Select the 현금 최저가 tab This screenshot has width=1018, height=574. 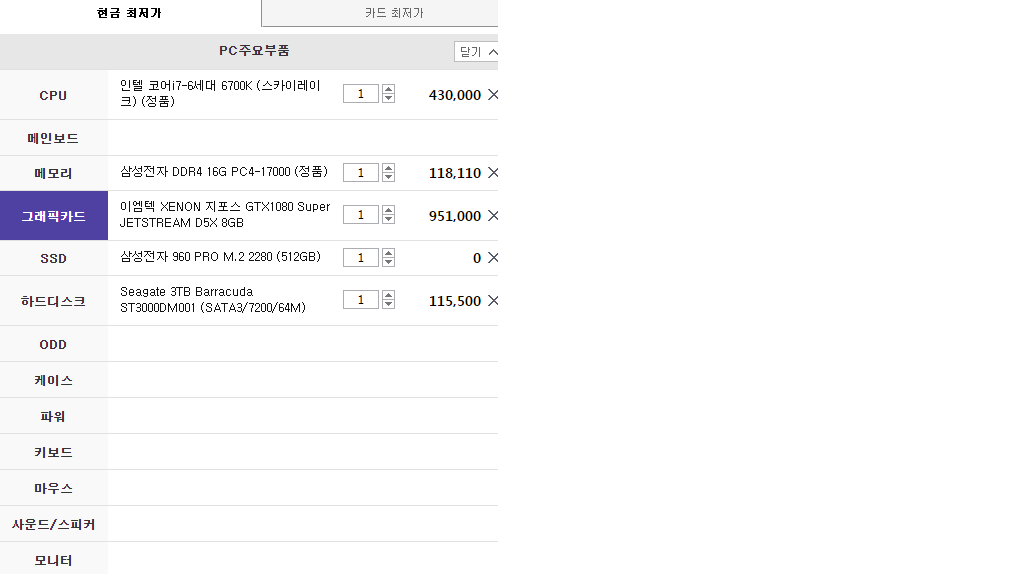pos(130,13)
